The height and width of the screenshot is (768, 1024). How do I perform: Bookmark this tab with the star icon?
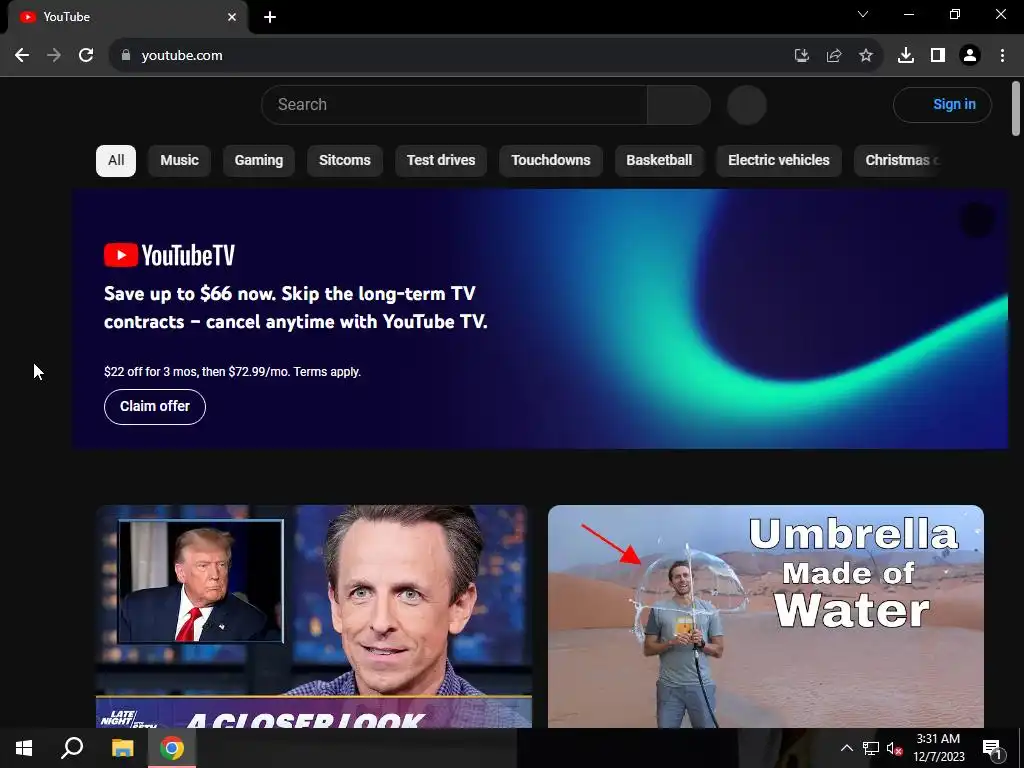click(866, 56)
